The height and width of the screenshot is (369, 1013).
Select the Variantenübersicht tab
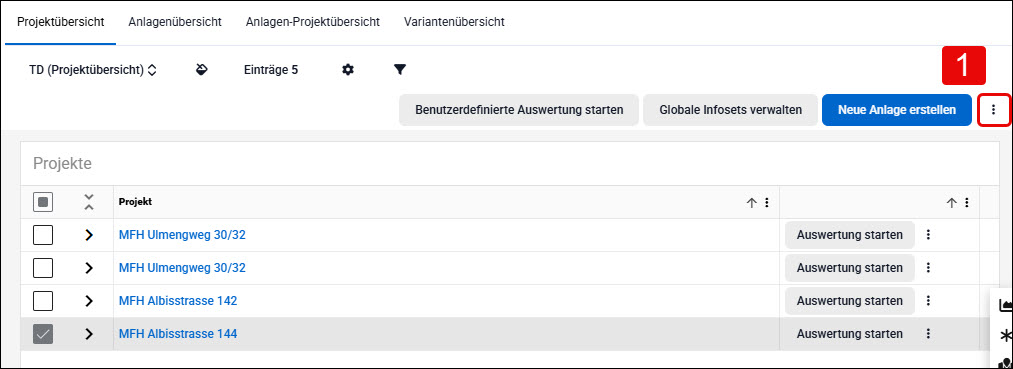pos(454,22)
